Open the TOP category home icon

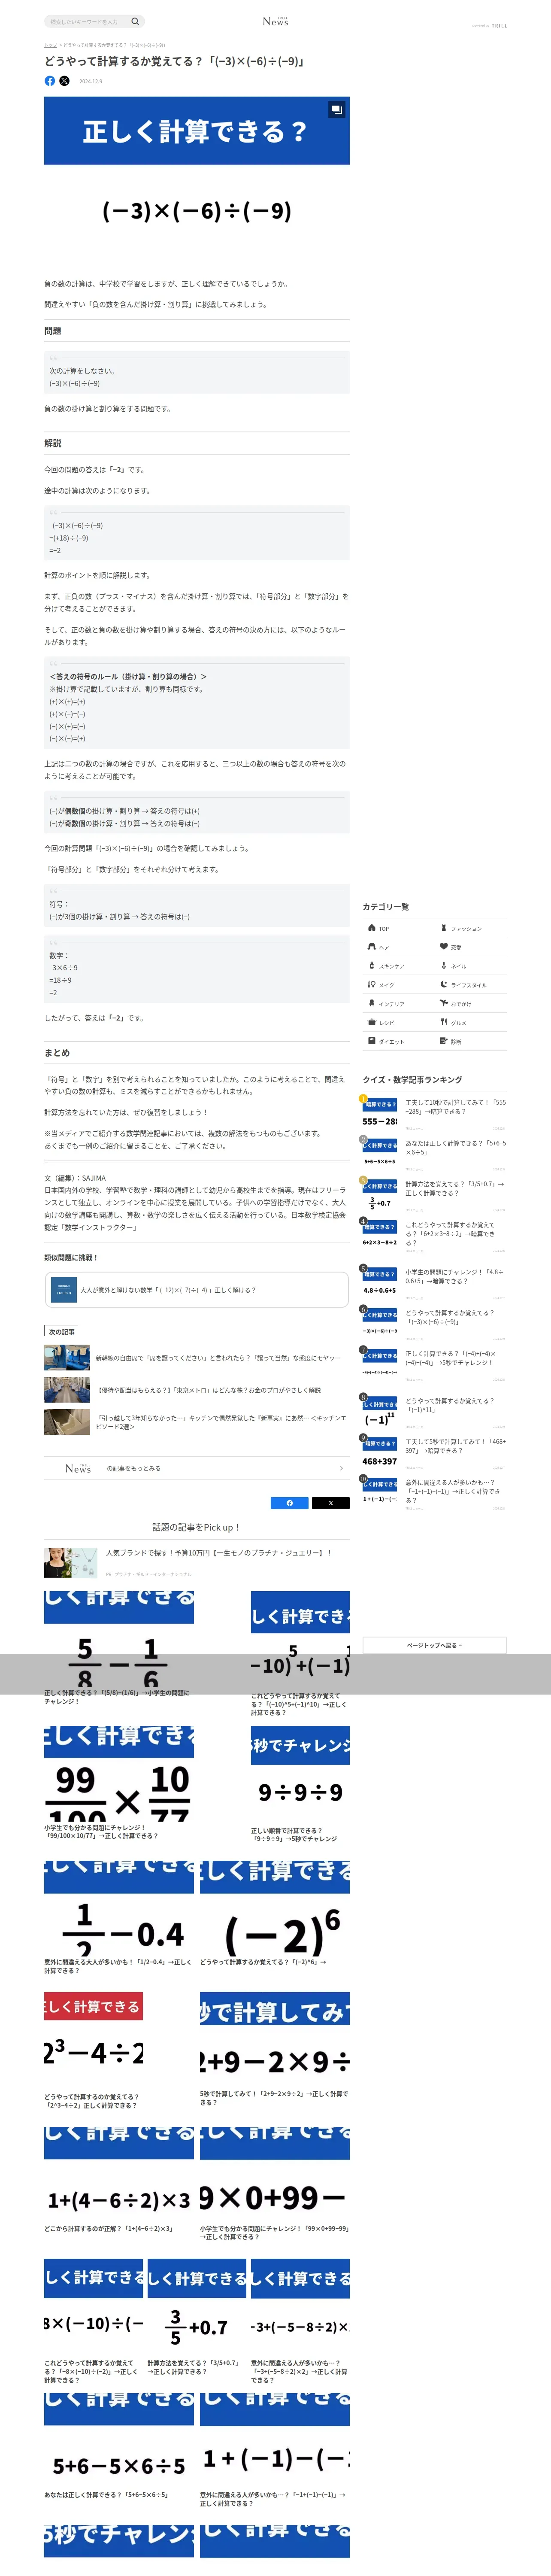coord(372,928)
